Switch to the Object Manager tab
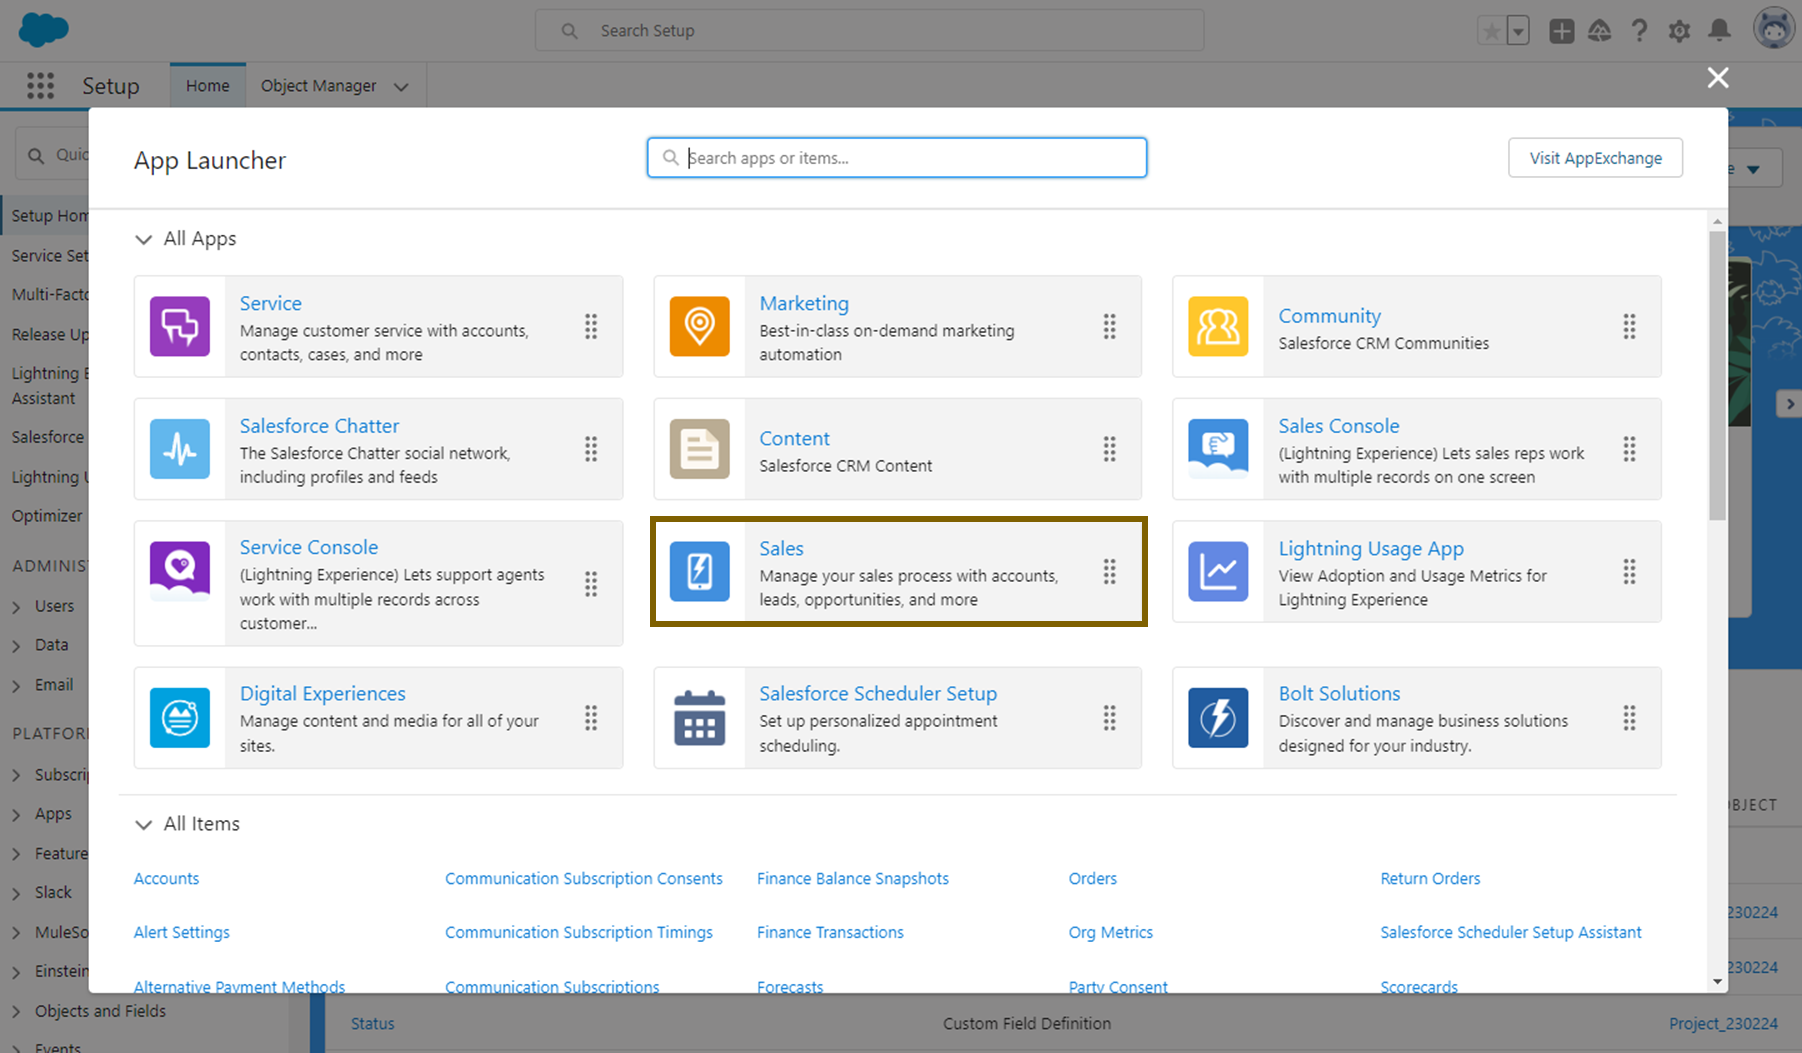Viewport: 1802px width, 1053px height. (318, 86)
